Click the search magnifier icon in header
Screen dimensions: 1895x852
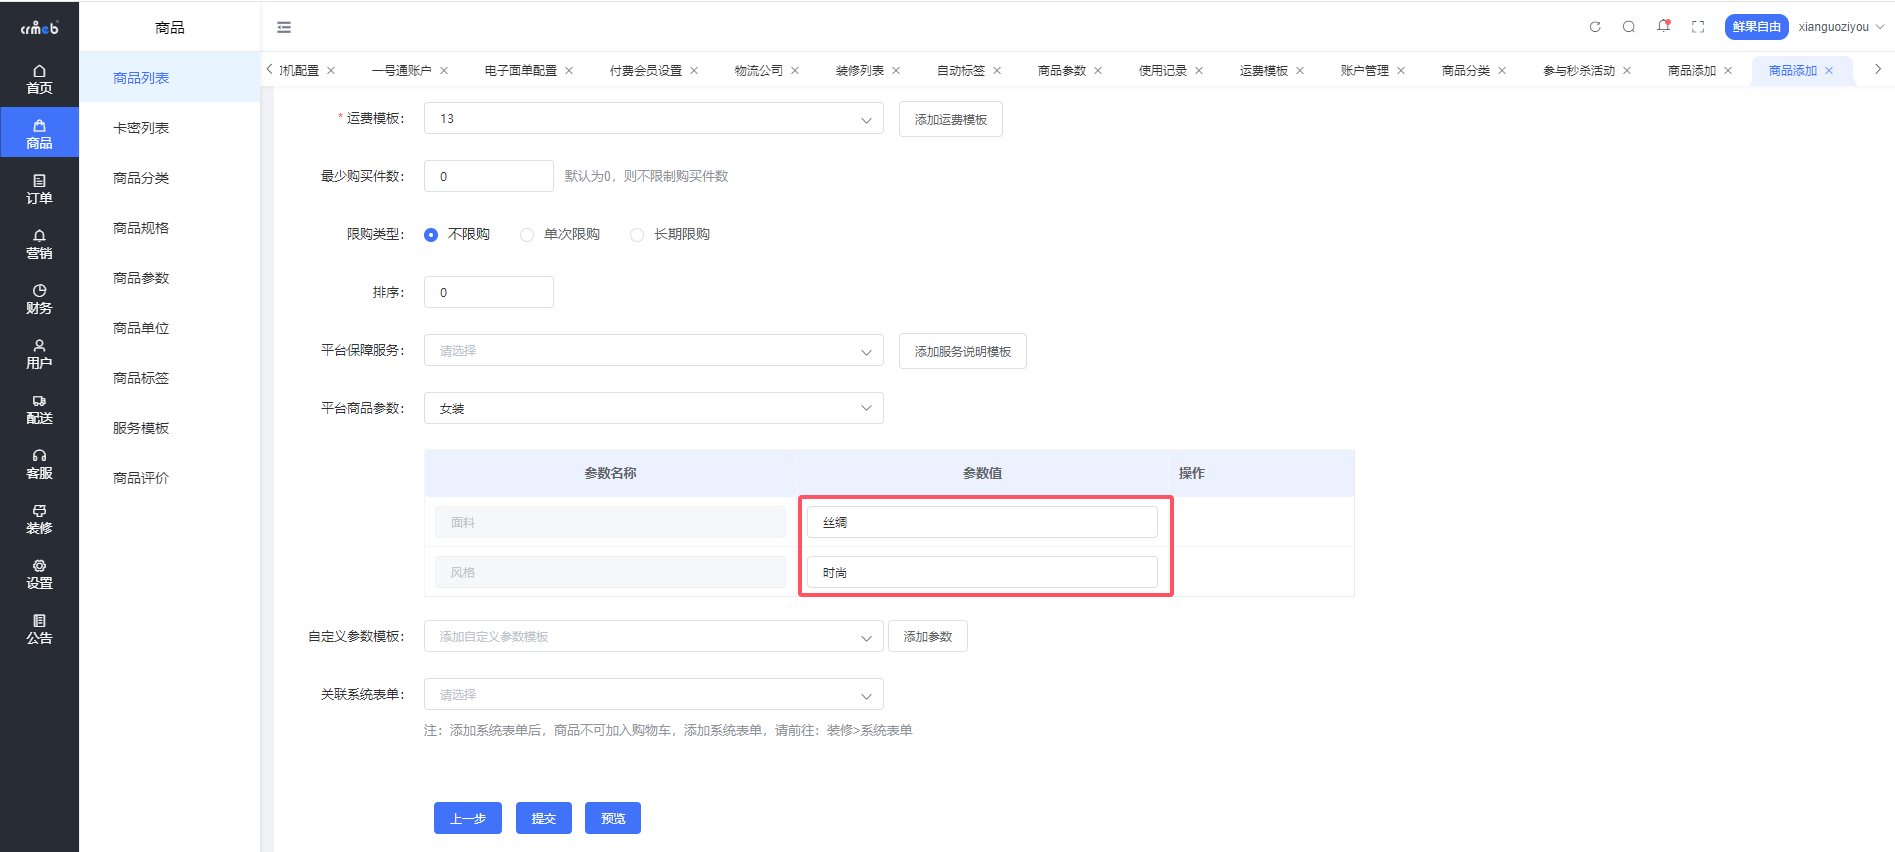1629,27
